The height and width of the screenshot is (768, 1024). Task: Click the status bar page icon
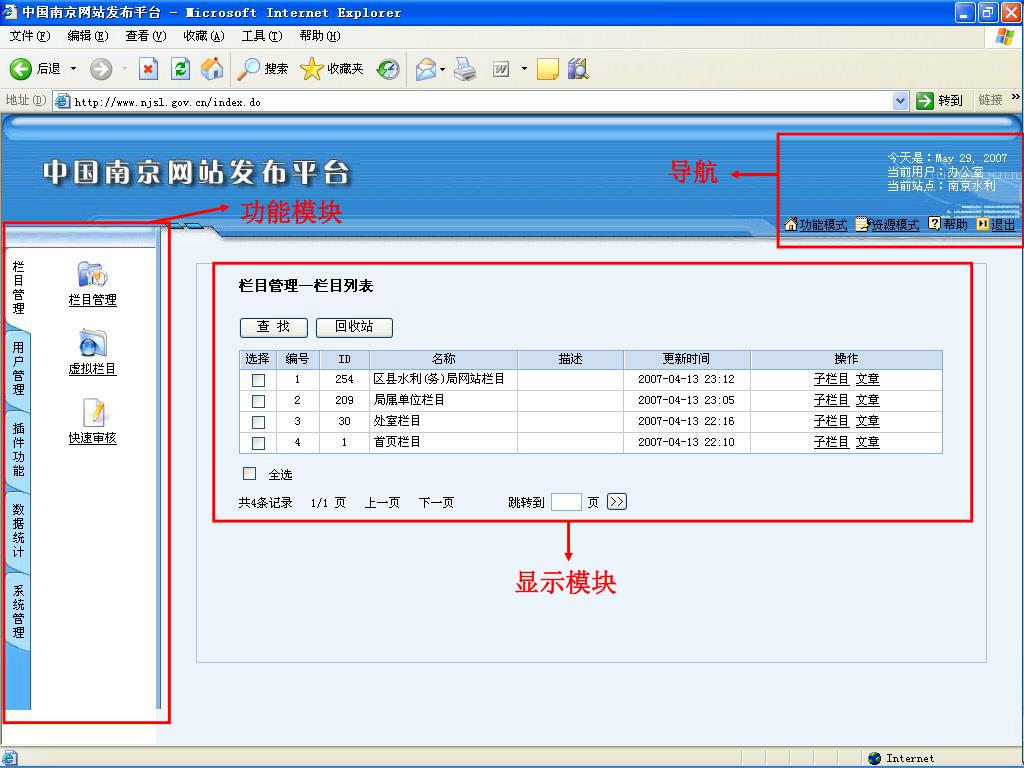(x=9, y=758)
